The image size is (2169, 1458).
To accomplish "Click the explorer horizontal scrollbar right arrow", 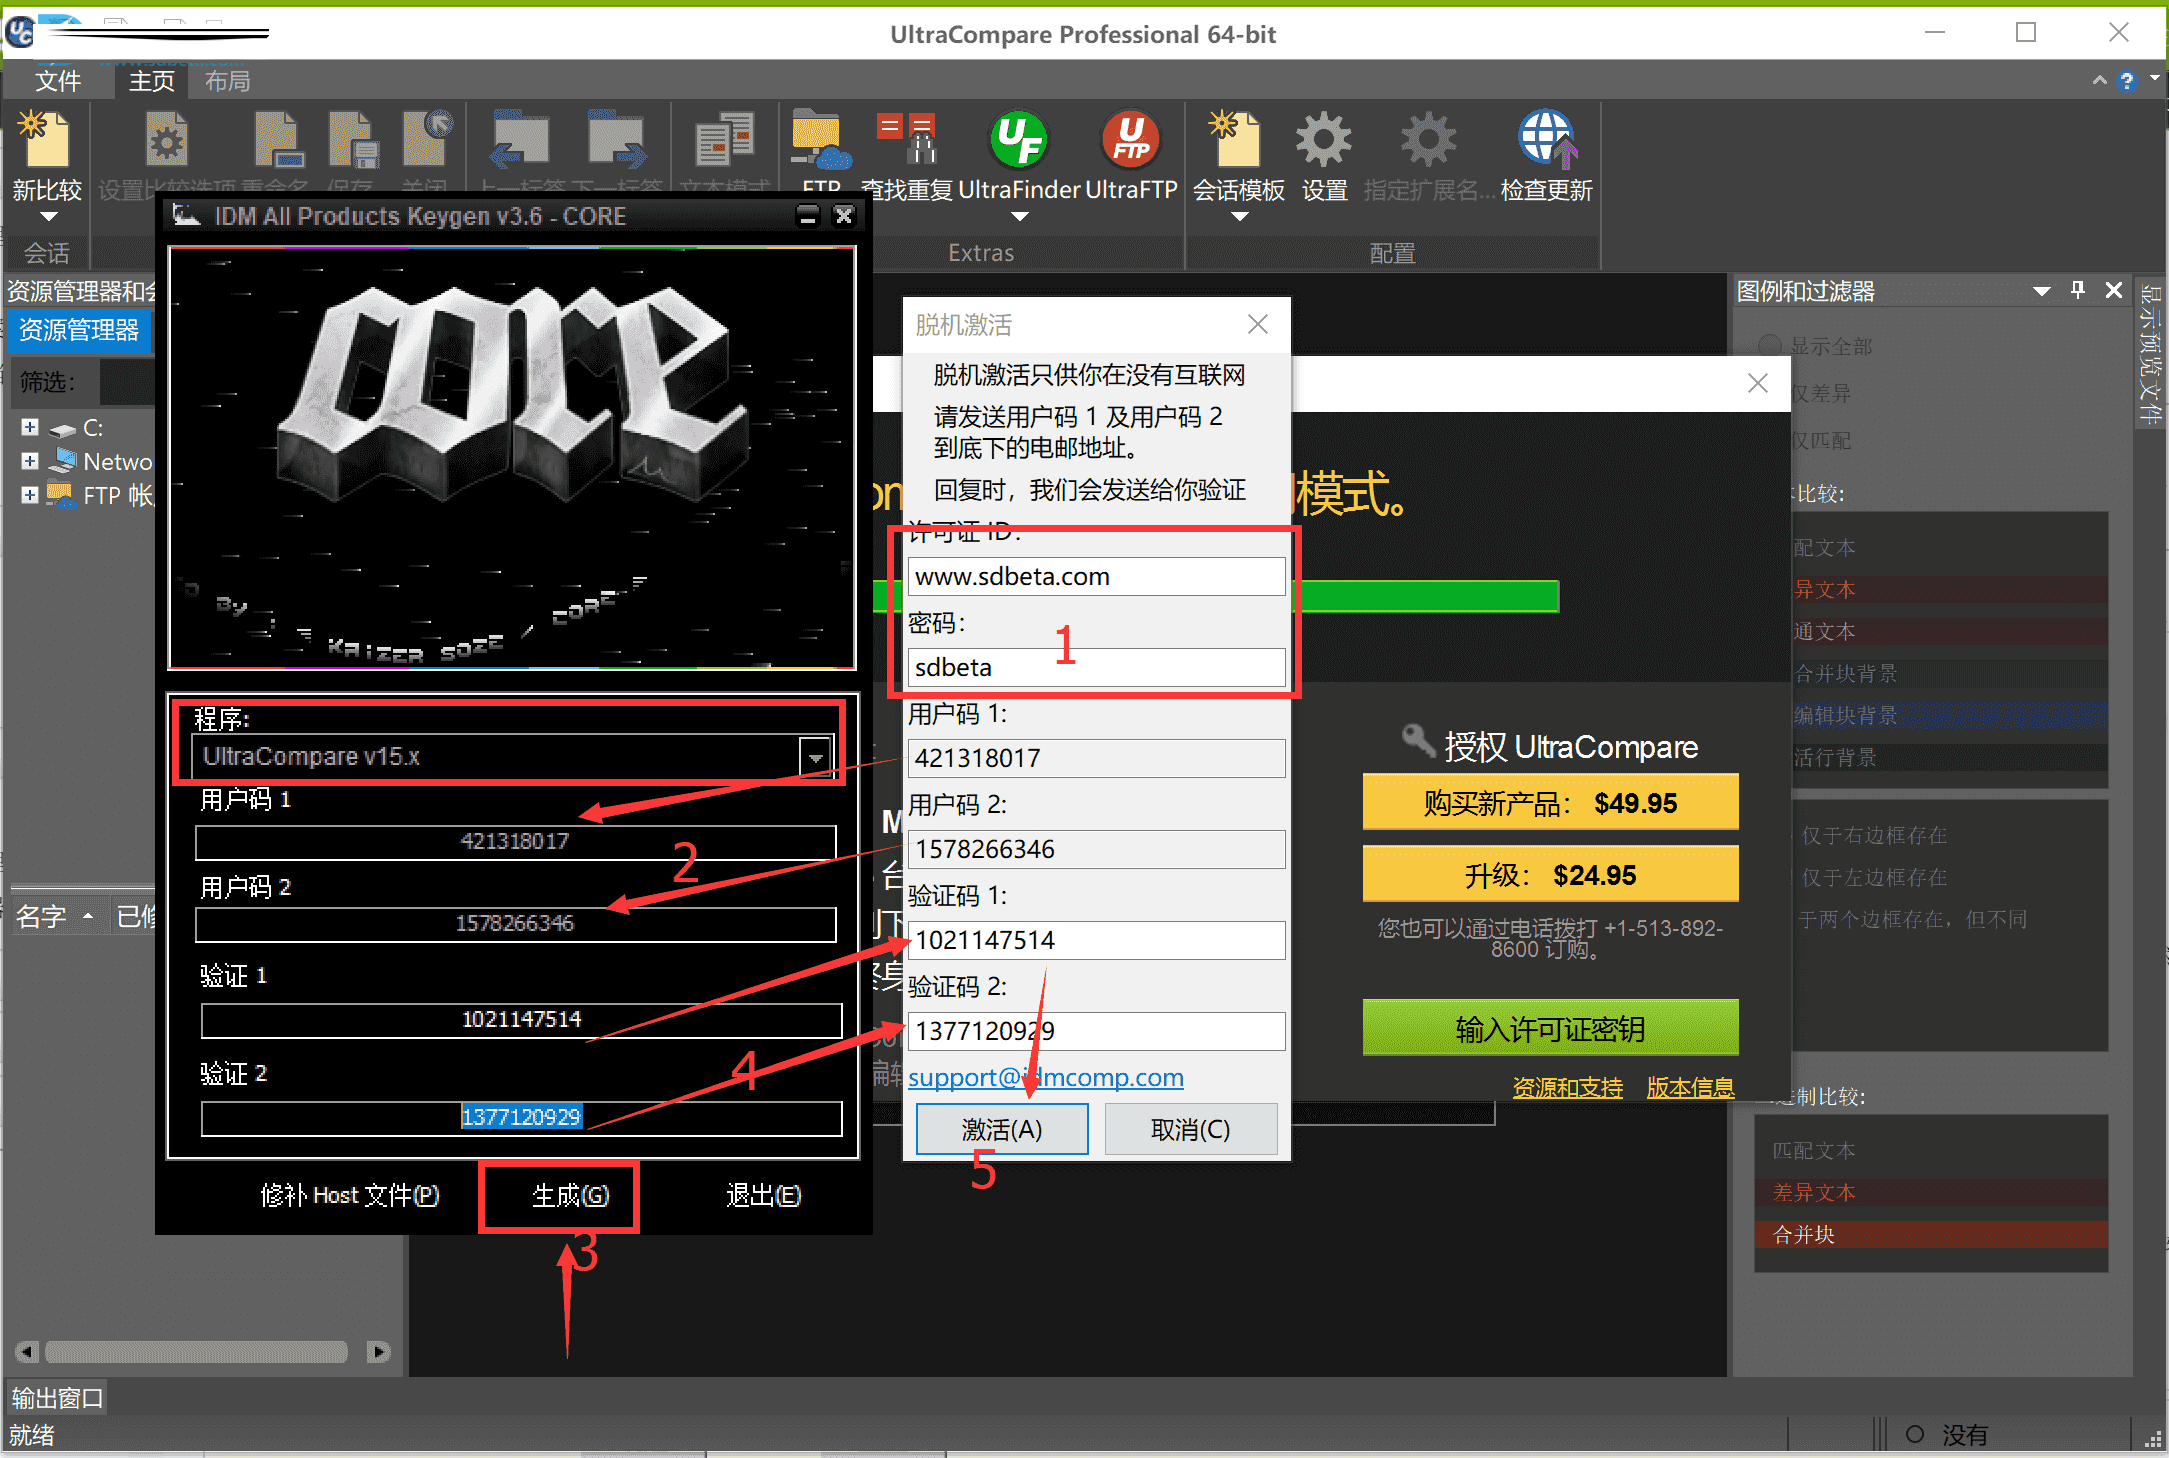I will pos(378,1352).
